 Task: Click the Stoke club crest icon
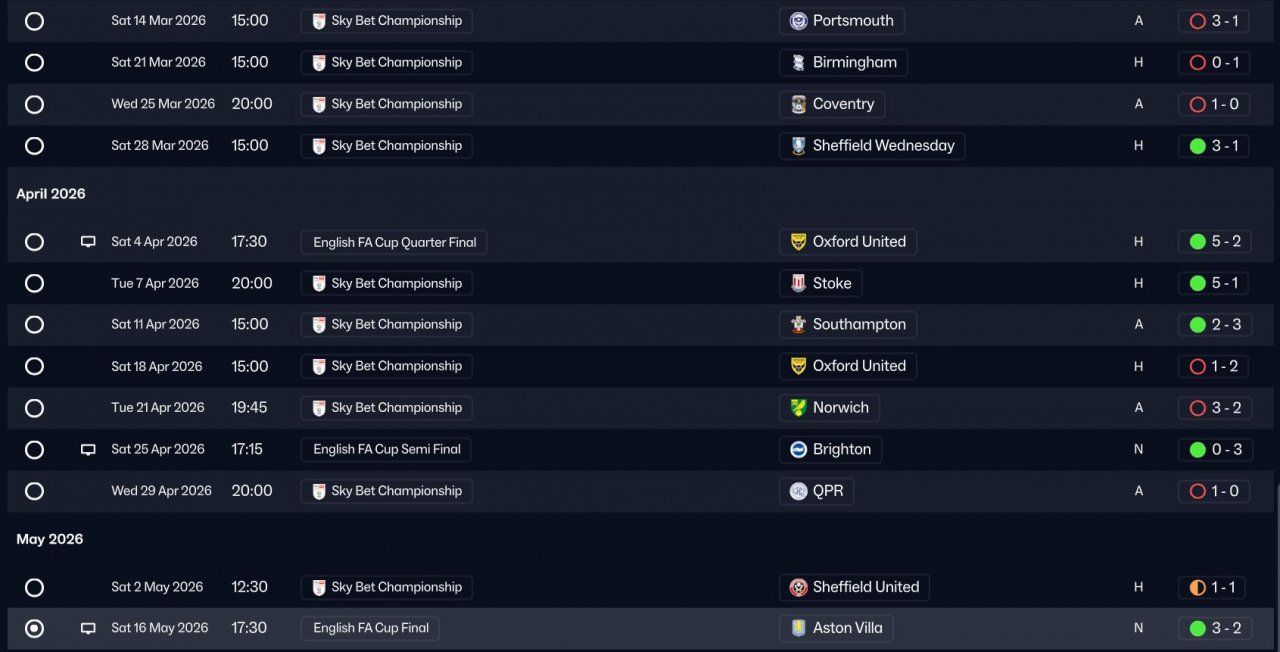[798, 283]
